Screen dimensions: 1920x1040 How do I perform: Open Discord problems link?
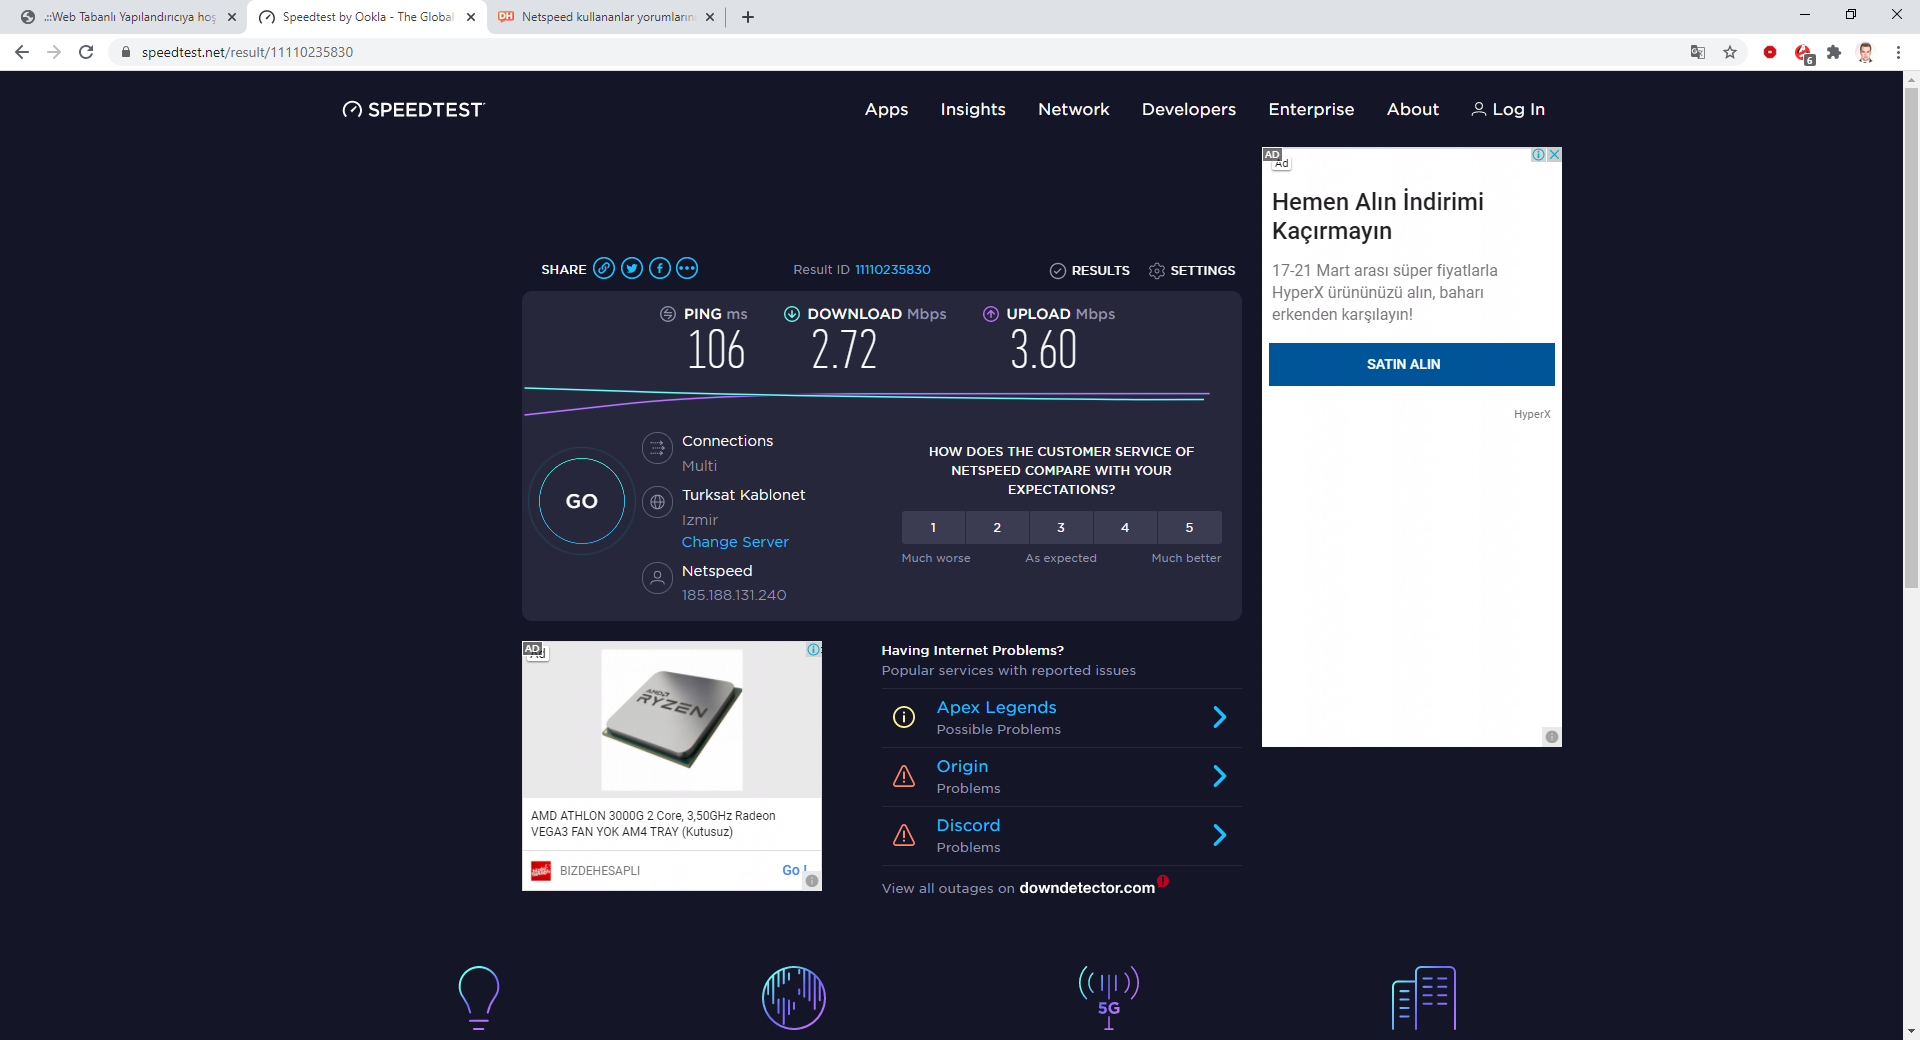point(968,825)
